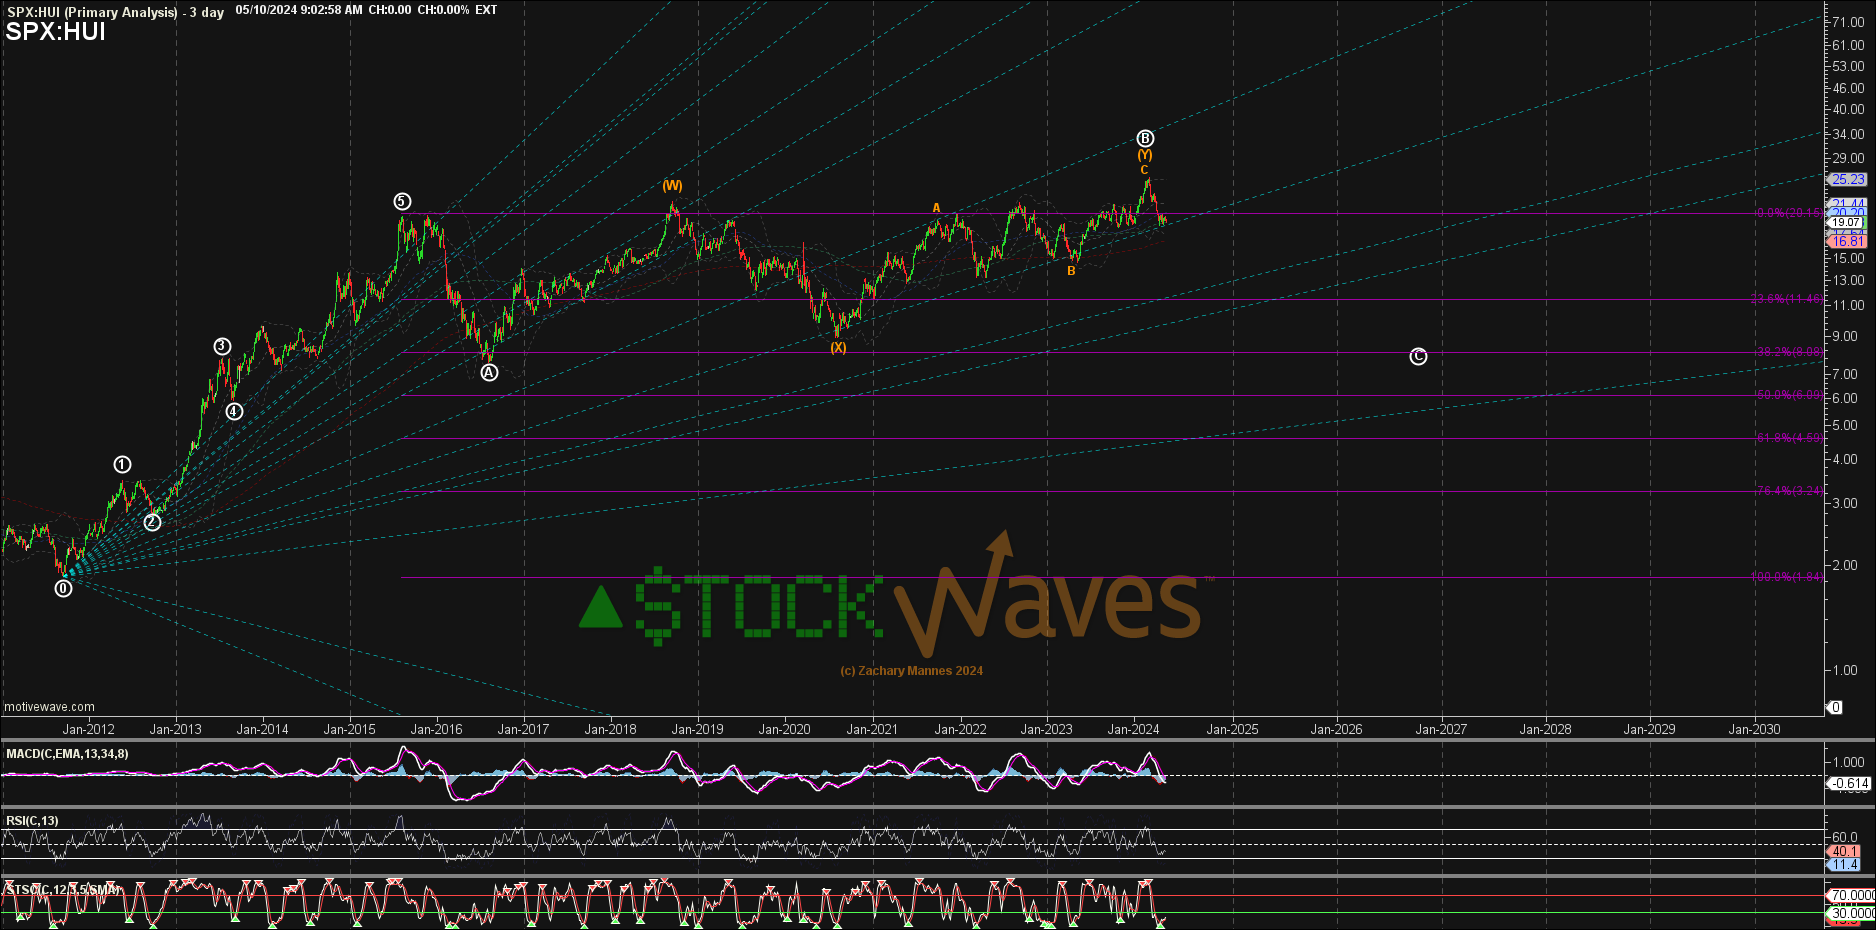Click the 60.0 RSI axis level
Image resolution: width=1876 pixels, height=930 pixels.
[1845, 837]
